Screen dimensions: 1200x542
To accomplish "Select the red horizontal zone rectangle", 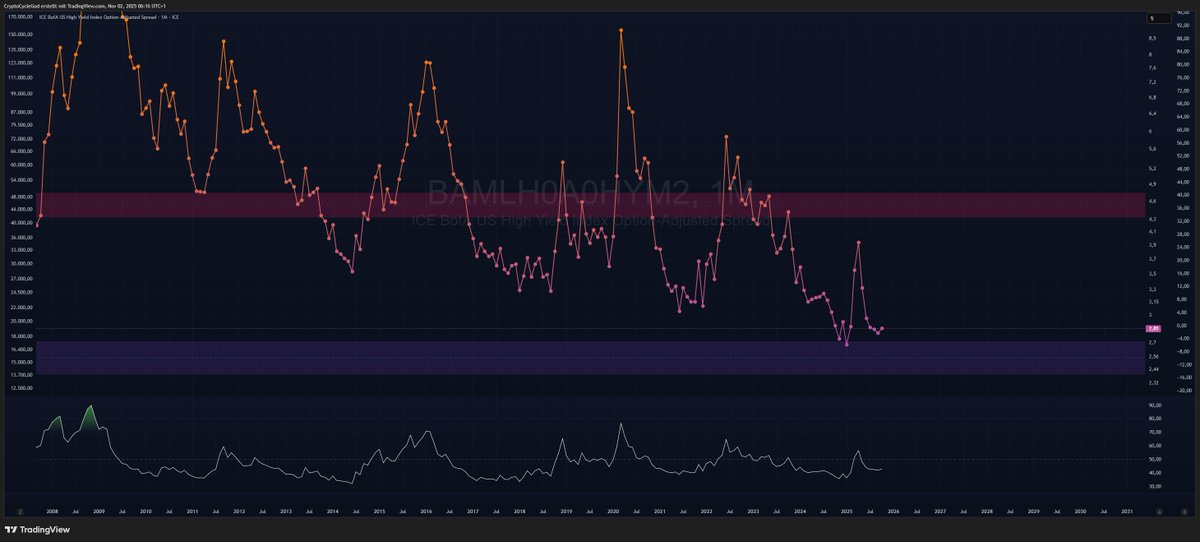I will [x=590, y=205].
